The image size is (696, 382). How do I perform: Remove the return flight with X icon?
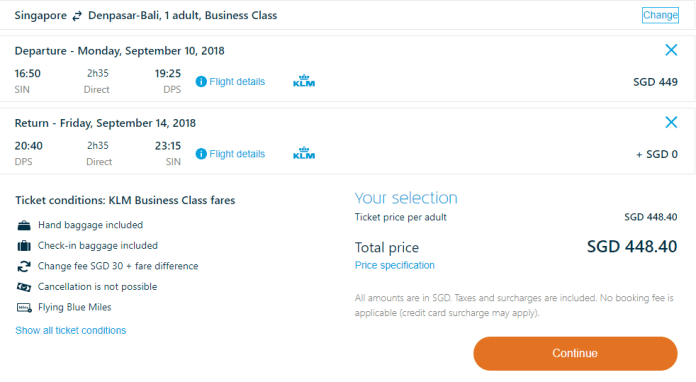coord(671,122)
